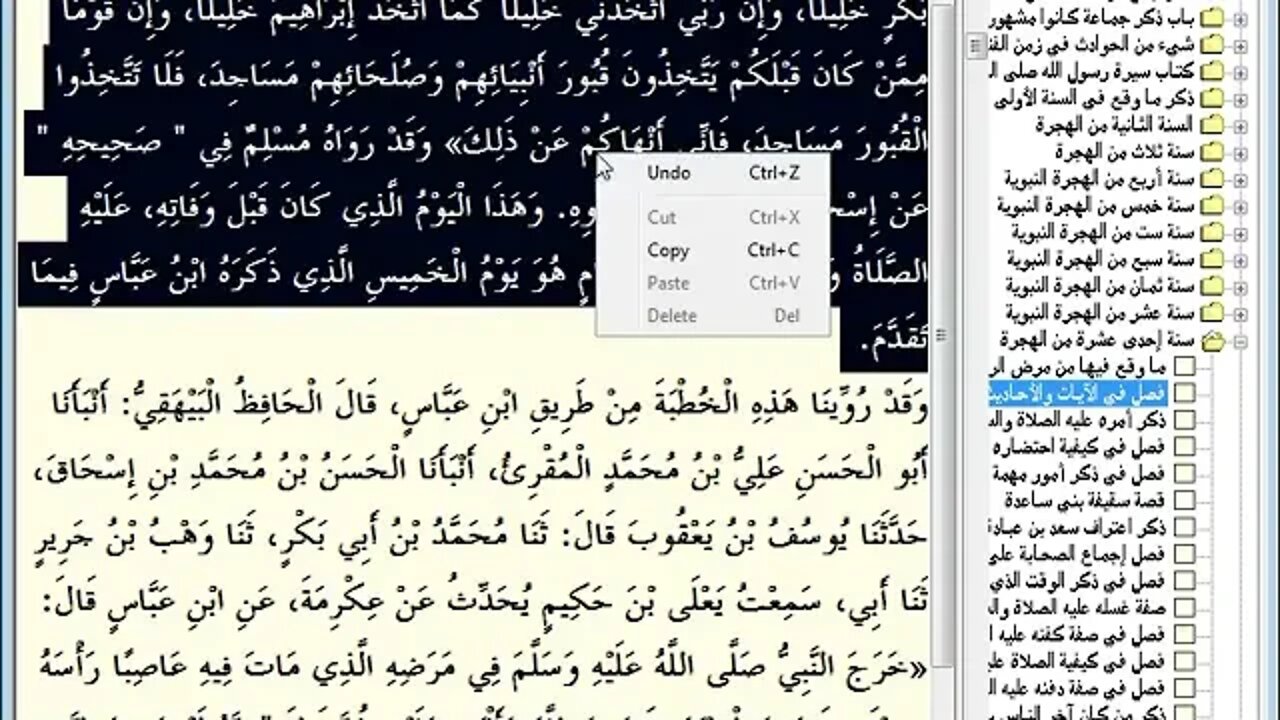Select the folder icon for سنة ست من الهجرة
1280x720 pixels.
pos(1214,232)
